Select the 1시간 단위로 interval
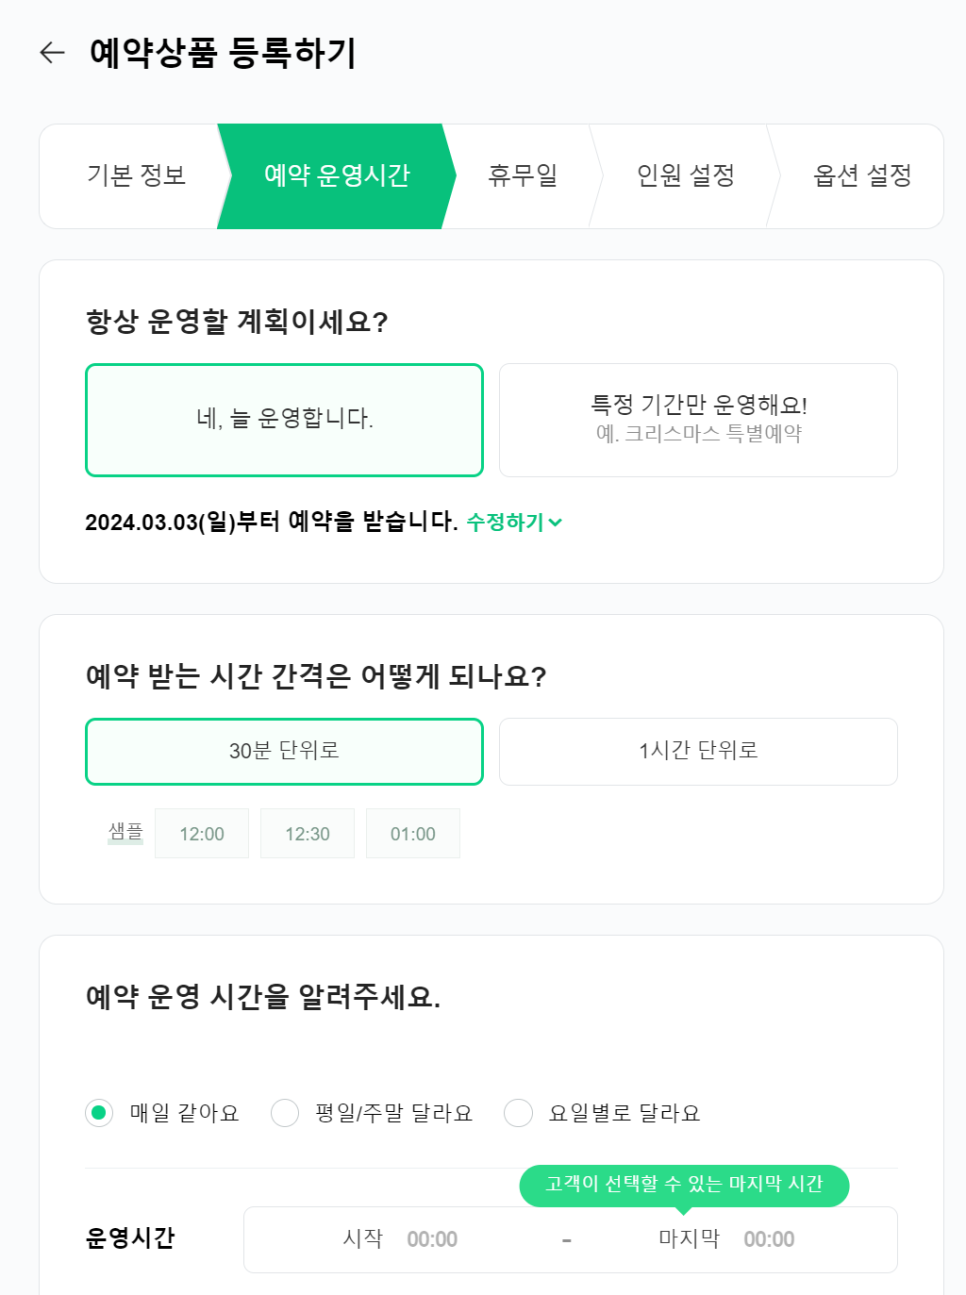 pyautogui.click(x=698, y=751)
